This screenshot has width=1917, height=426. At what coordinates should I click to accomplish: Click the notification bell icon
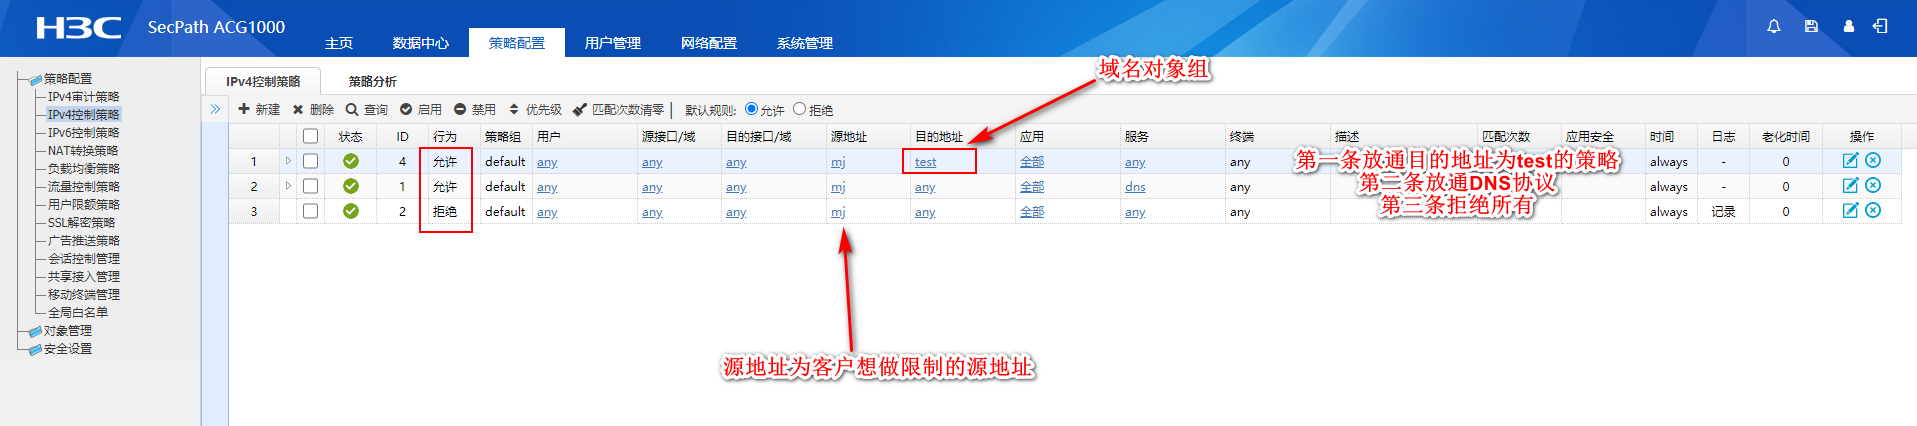[1773, 27]
